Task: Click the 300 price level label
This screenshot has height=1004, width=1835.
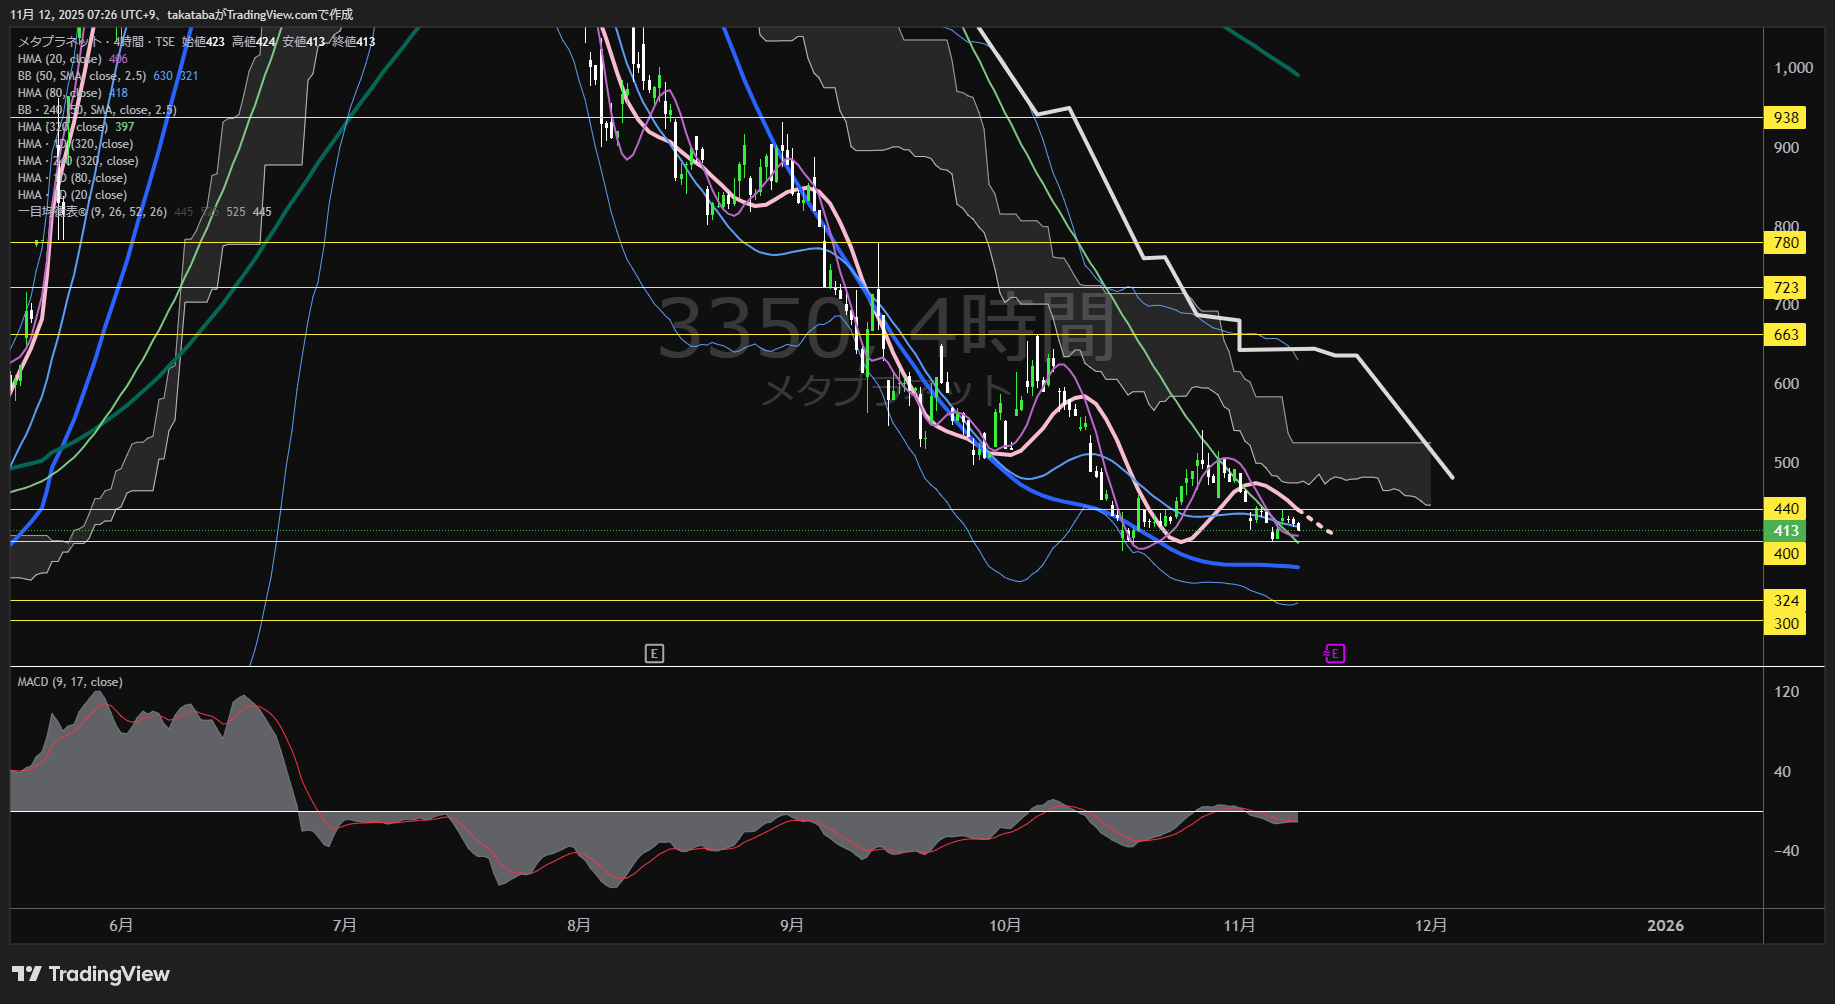Action: [1786, 624]
